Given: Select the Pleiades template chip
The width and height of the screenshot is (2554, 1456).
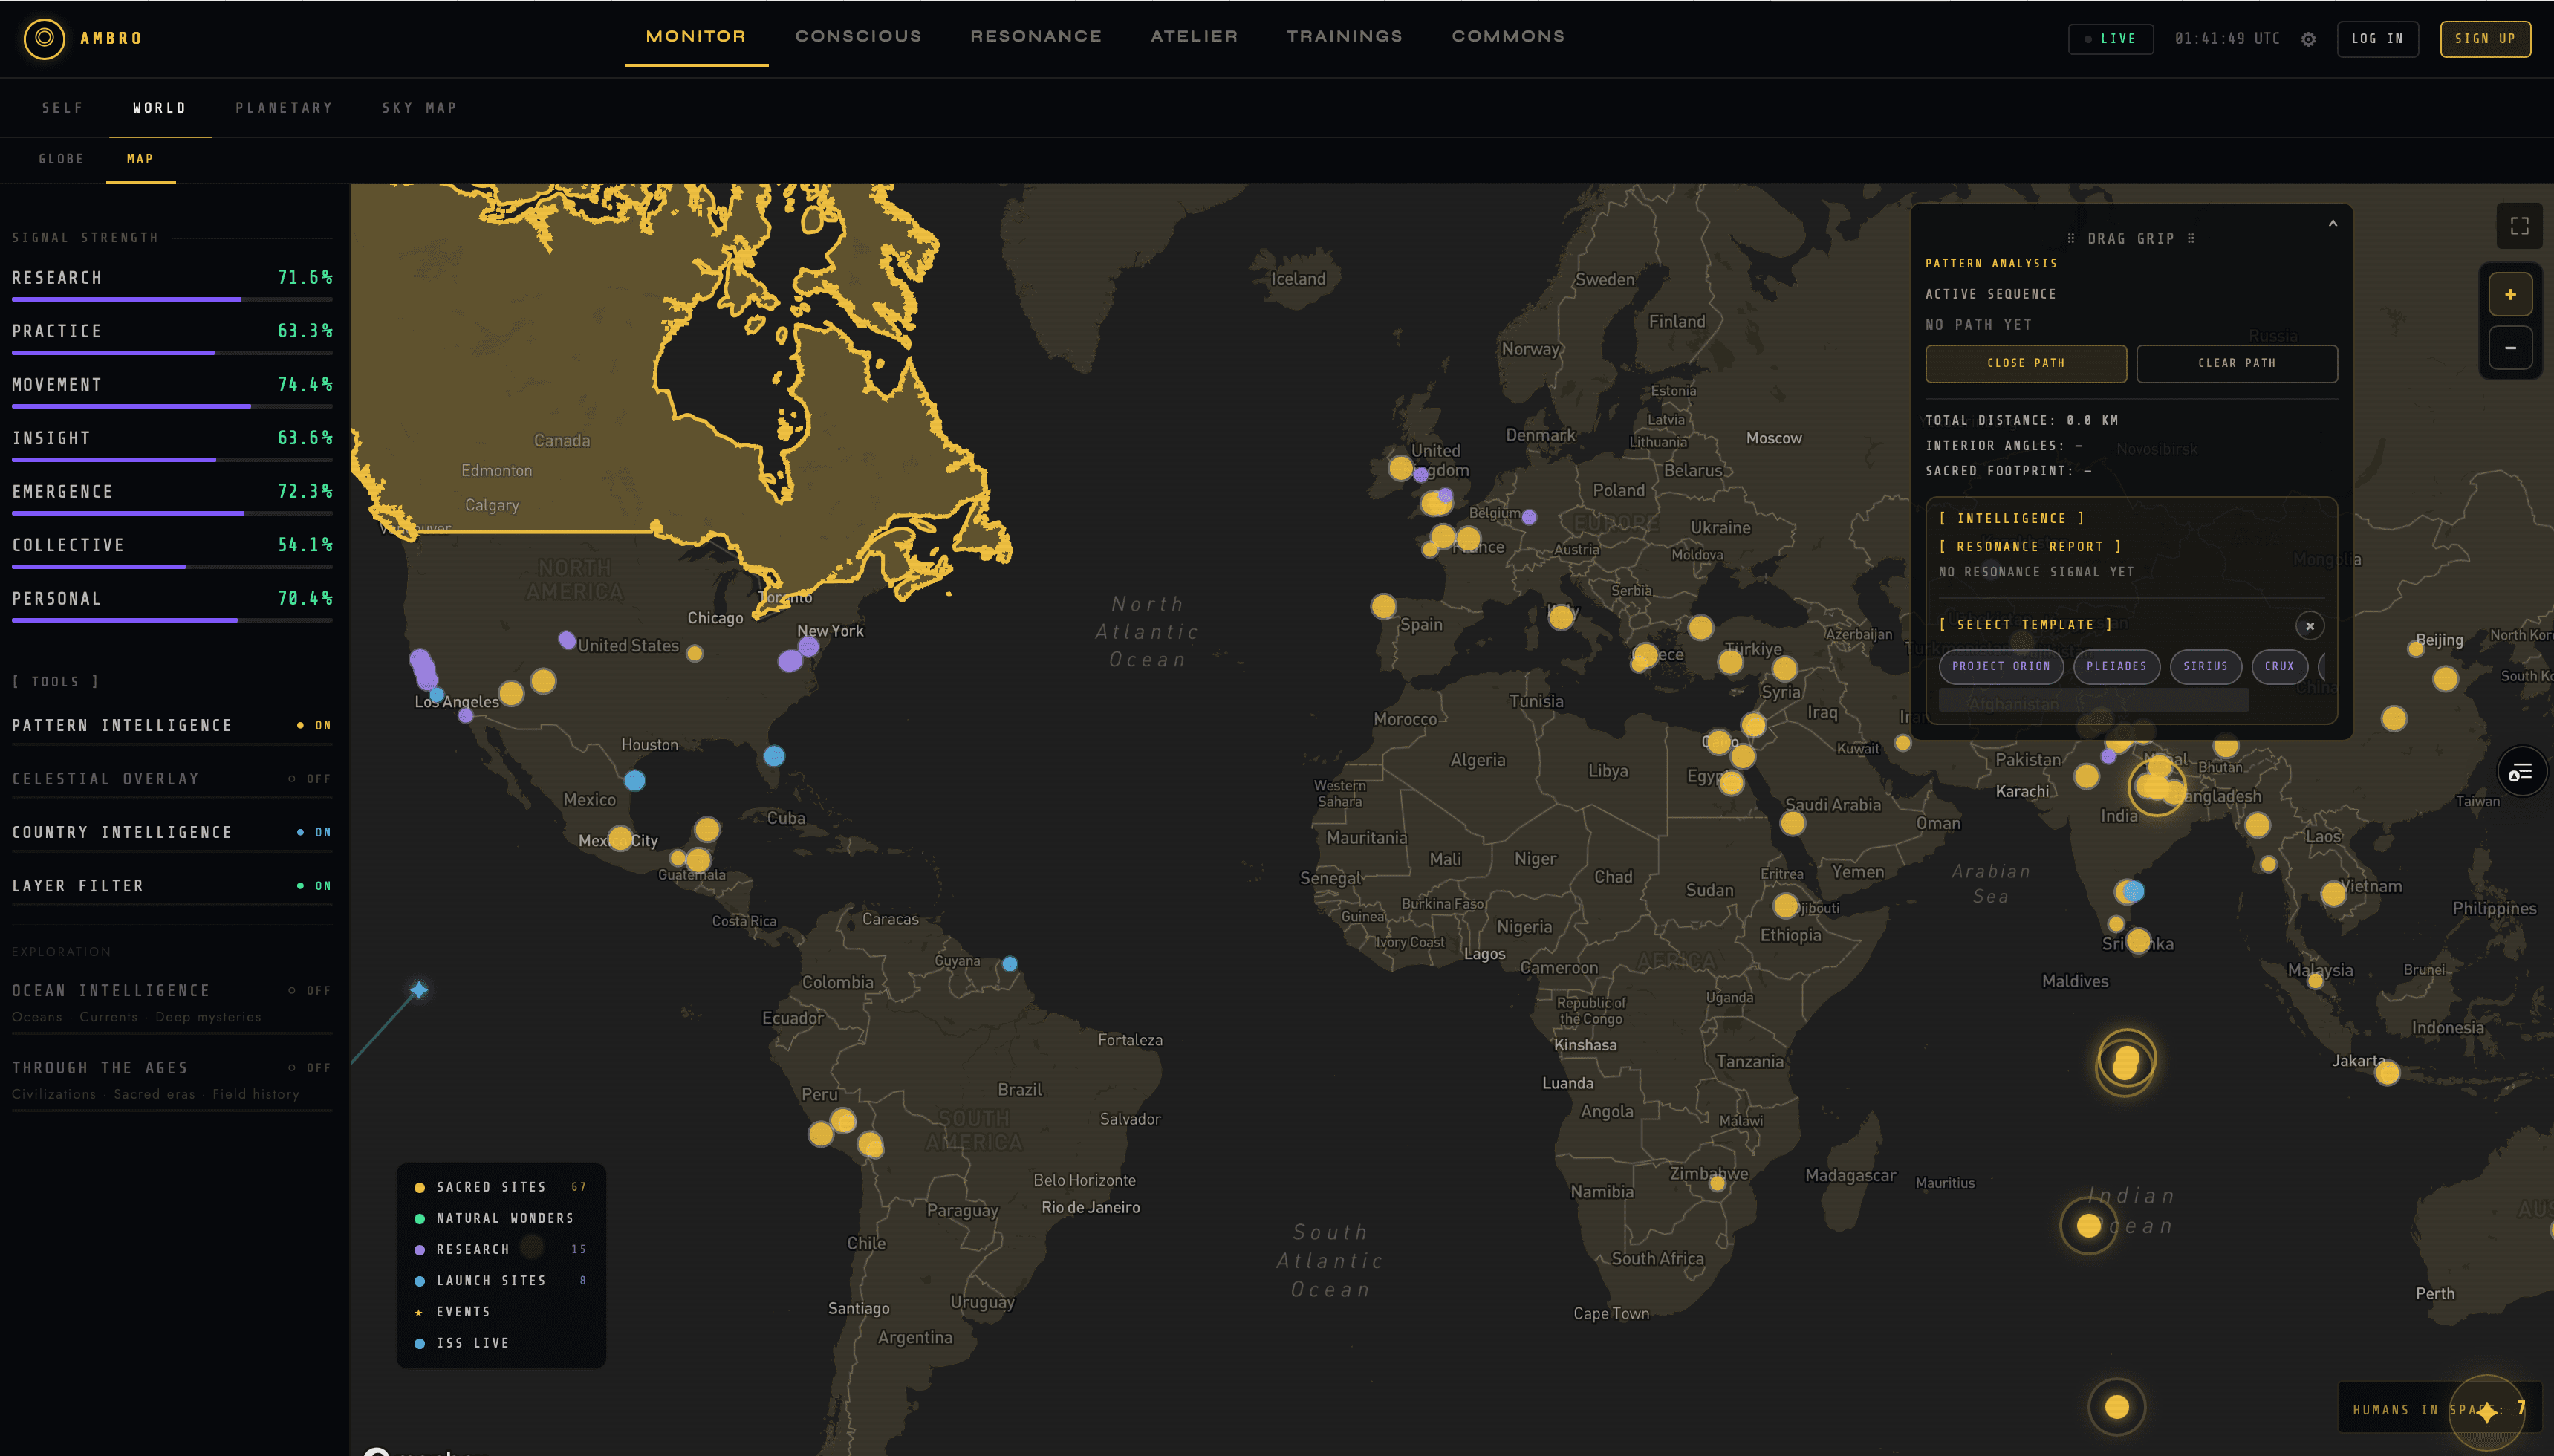Looking at the screenshot, I should coord(2116,666).
